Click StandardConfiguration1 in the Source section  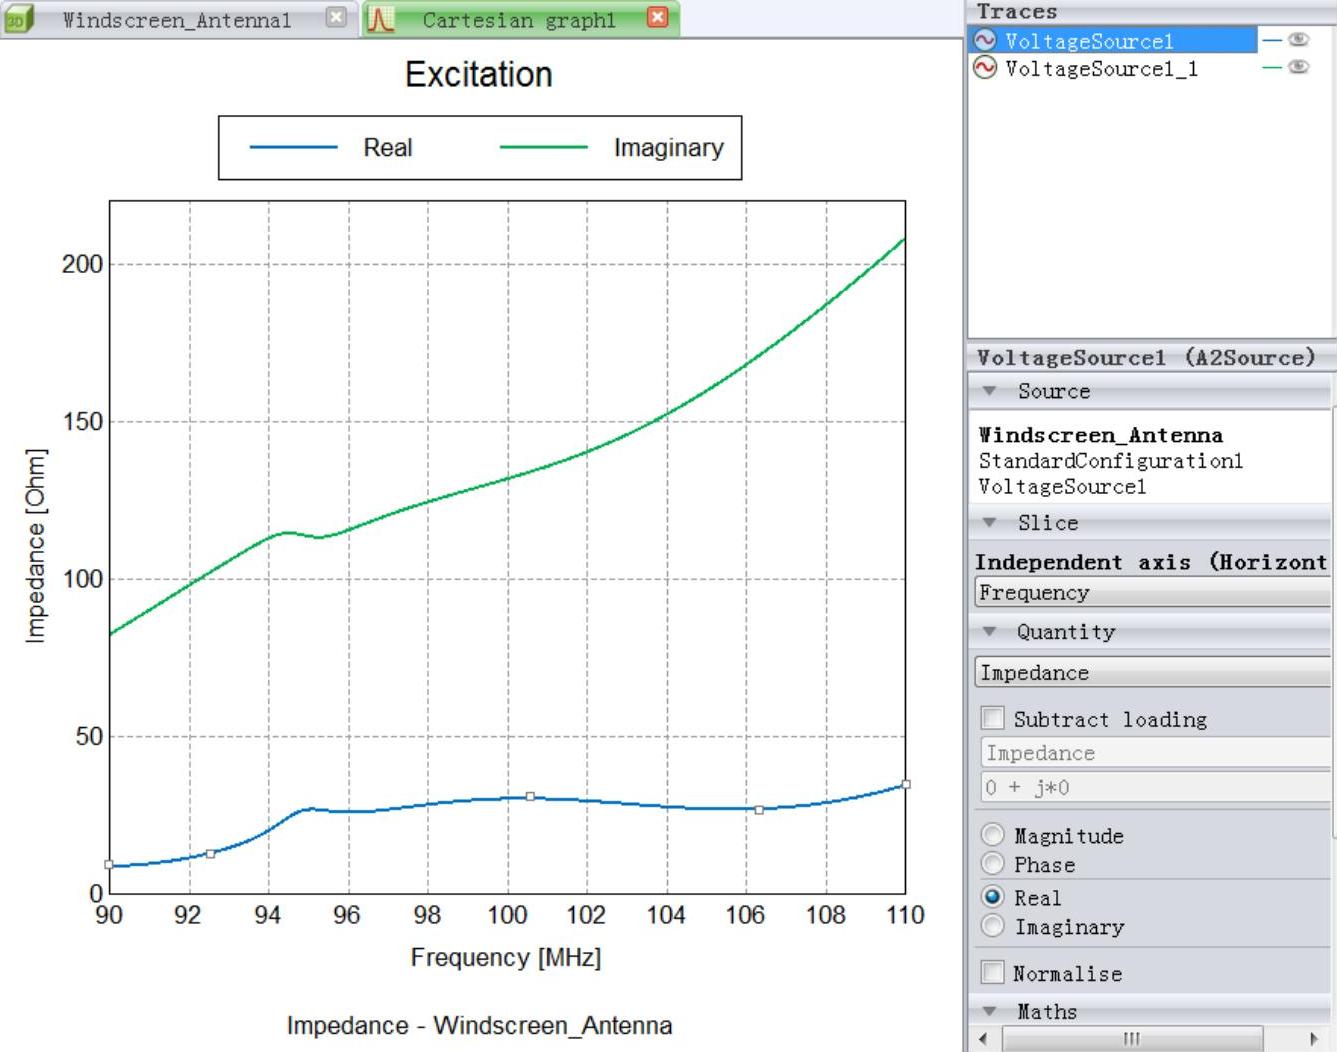click(1110, 461)
